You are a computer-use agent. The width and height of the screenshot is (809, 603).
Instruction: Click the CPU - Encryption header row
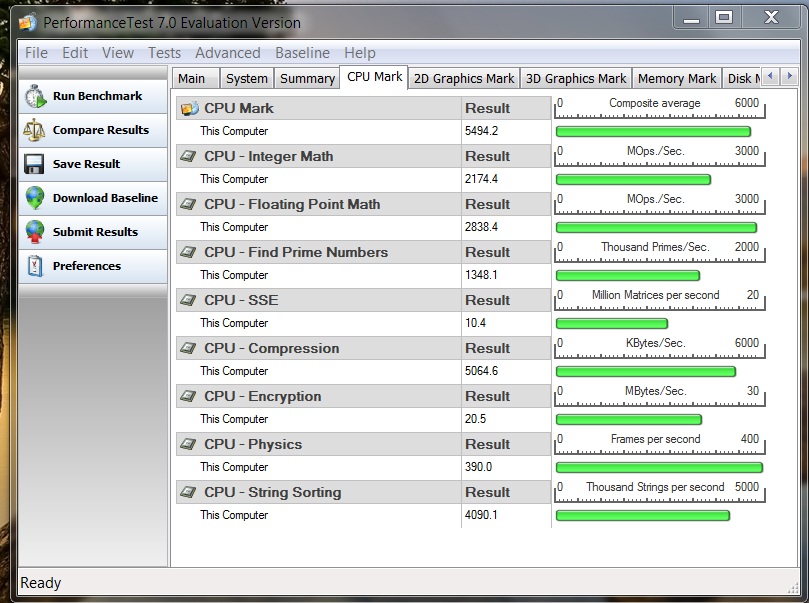tap(364, 396)
